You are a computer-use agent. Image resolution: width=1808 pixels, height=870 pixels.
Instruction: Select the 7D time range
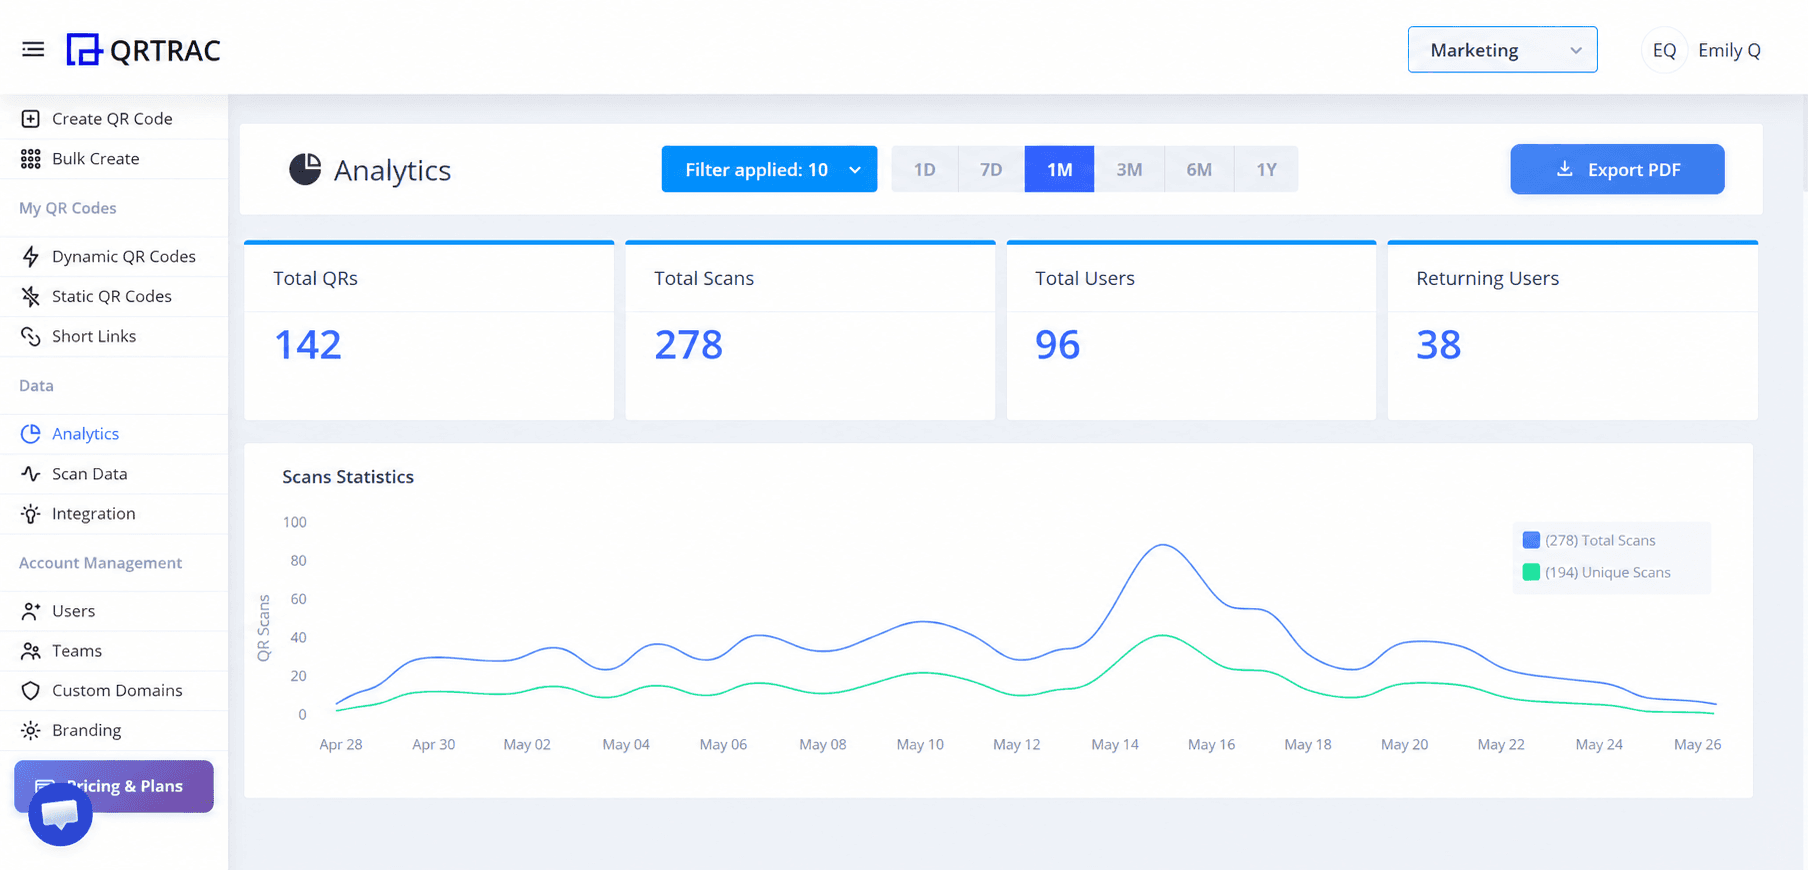click(991, 169)
